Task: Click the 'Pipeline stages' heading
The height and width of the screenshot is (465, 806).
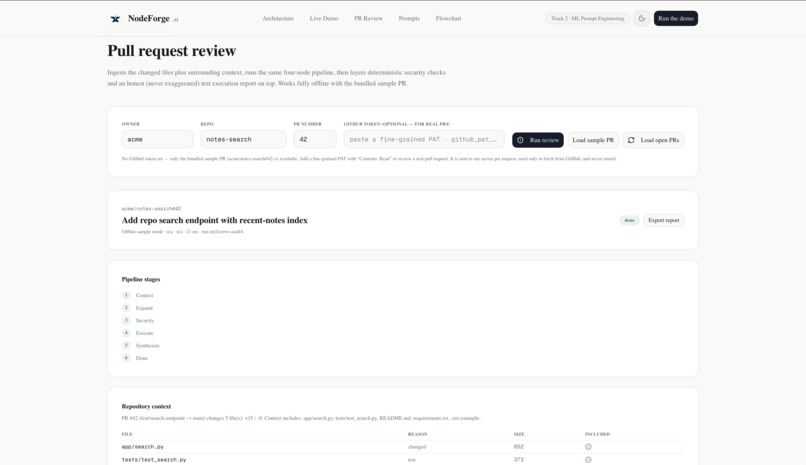Action: tap(141, 279)
